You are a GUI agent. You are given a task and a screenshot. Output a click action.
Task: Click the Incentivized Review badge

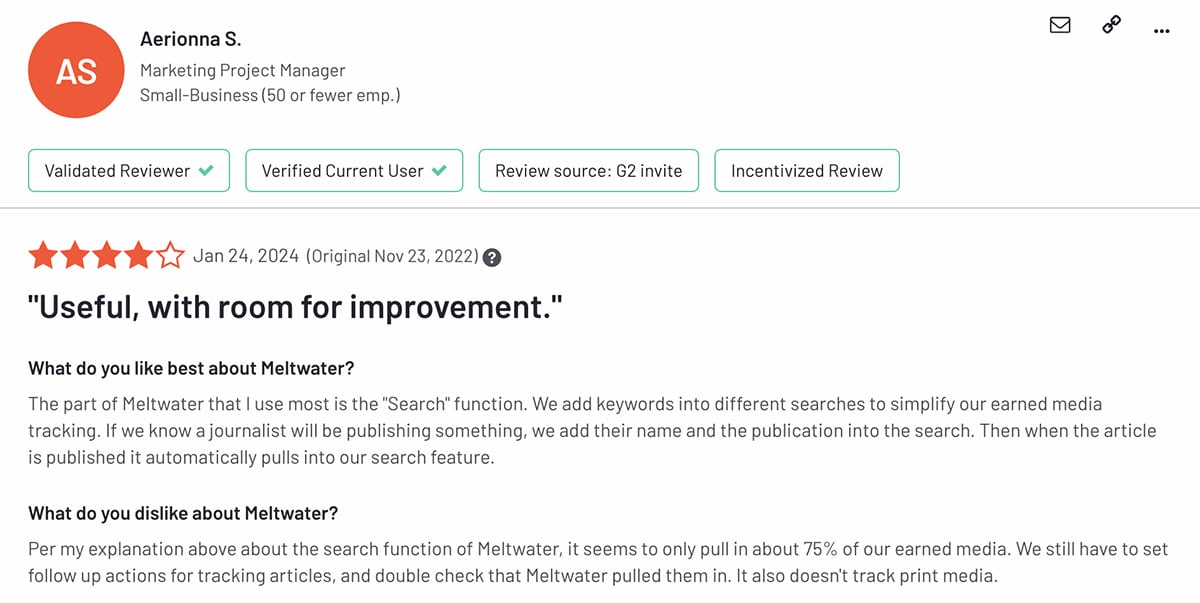point(806,171)
